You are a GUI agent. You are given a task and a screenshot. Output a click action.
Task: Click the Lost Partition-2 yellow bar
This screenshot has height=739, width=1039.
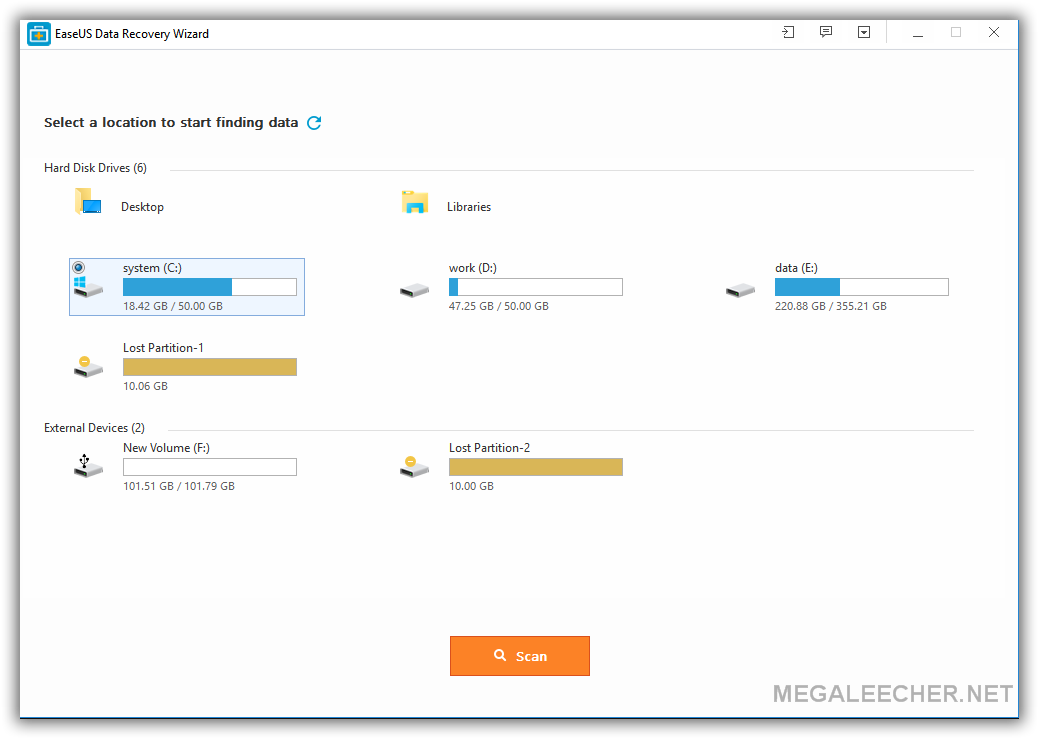coord(535,467)
